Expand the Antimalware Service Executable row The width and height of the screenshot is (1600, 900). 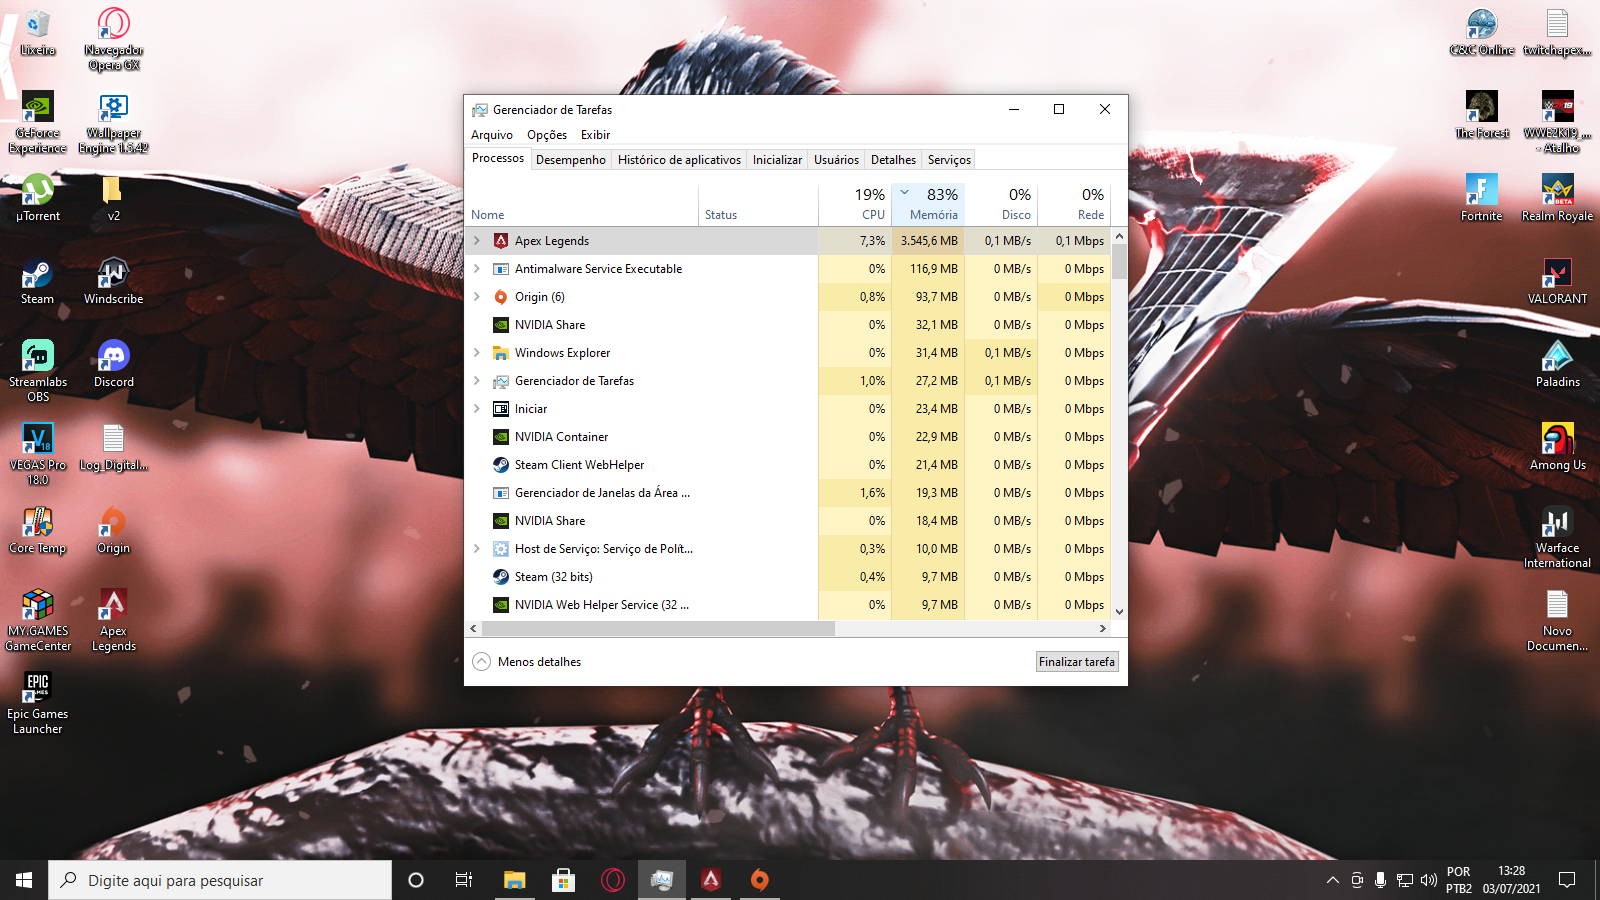(477, 269)
